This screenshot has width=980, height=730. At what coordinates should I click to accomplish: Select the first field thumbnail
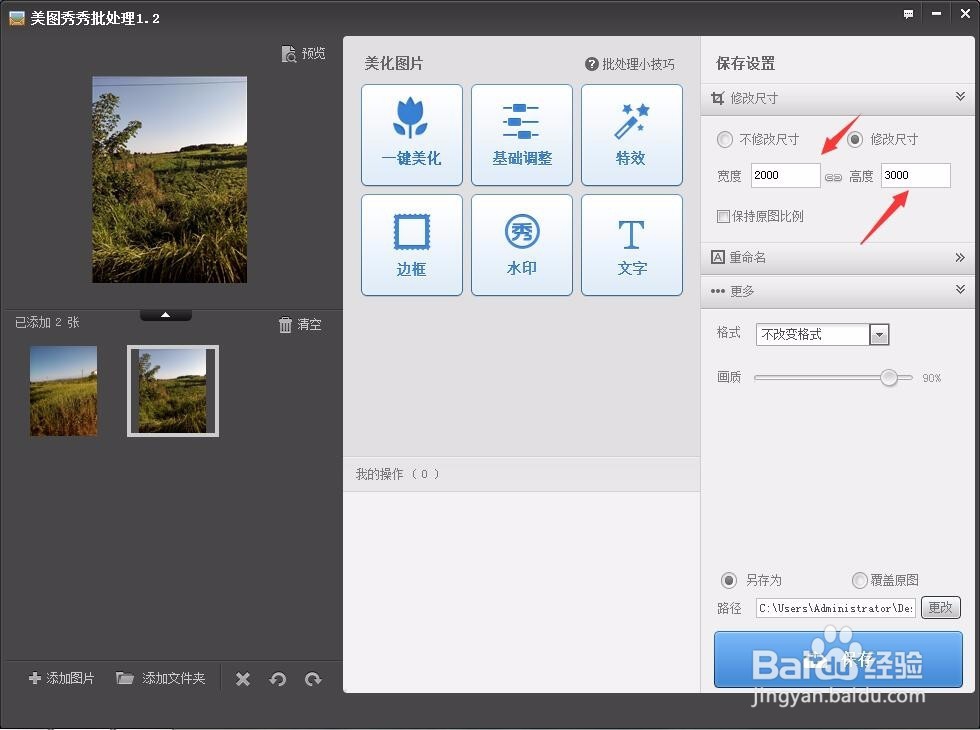[64, 391]
